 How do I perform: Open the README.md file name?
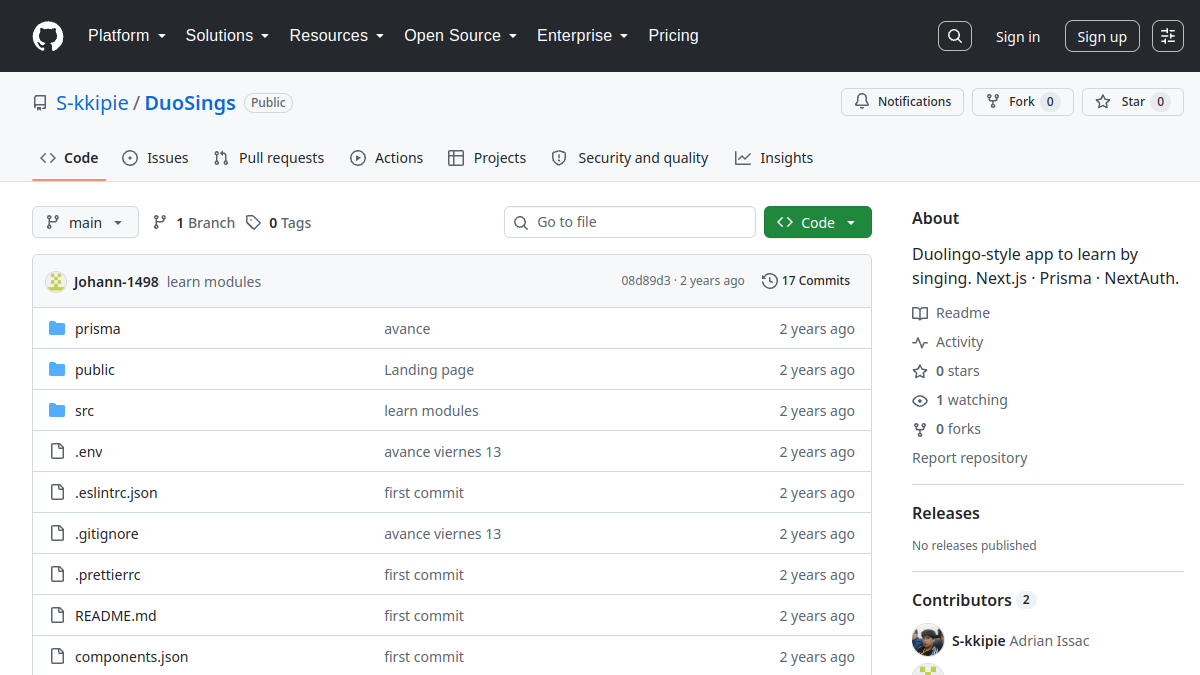(x=116, y=616)
